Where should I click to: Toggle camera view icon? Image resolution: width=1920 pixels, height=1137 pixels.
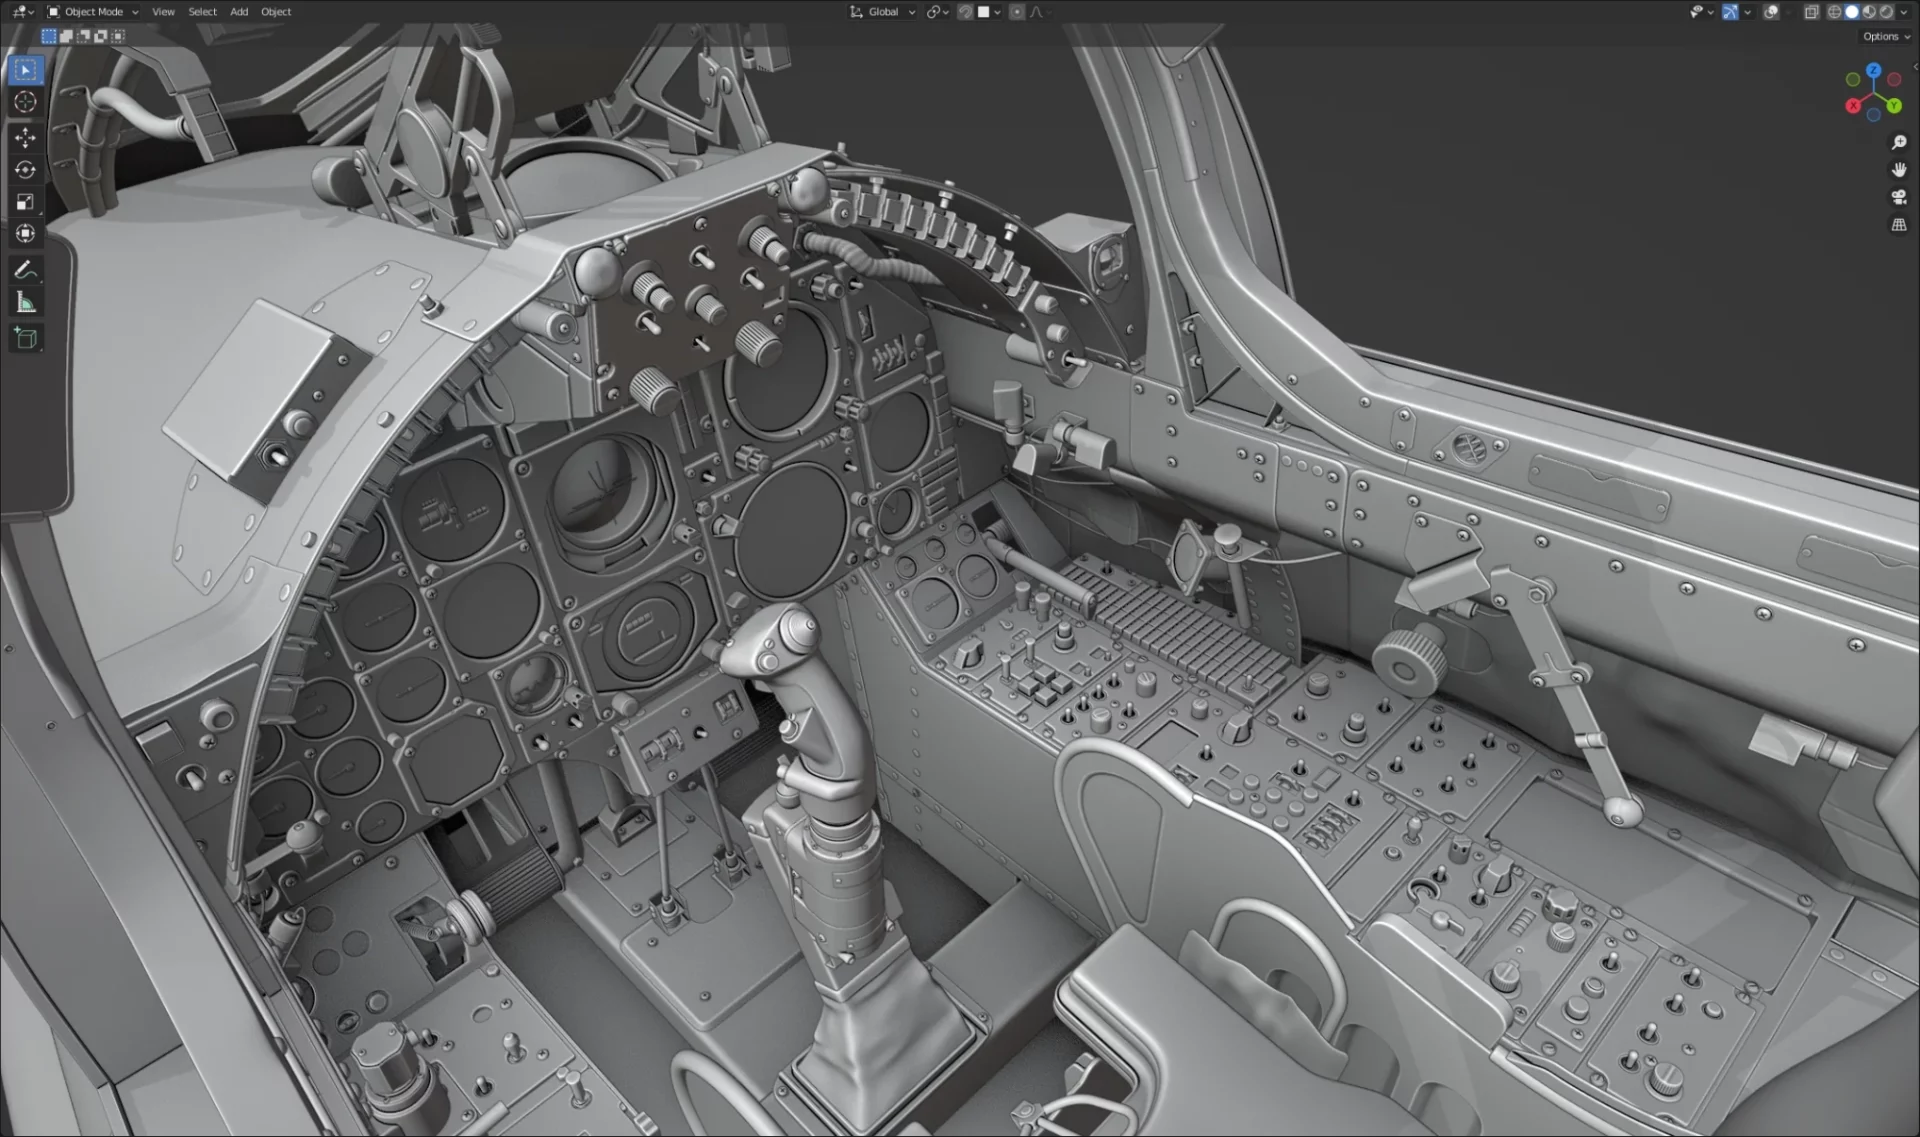(x=1898, y=197)
